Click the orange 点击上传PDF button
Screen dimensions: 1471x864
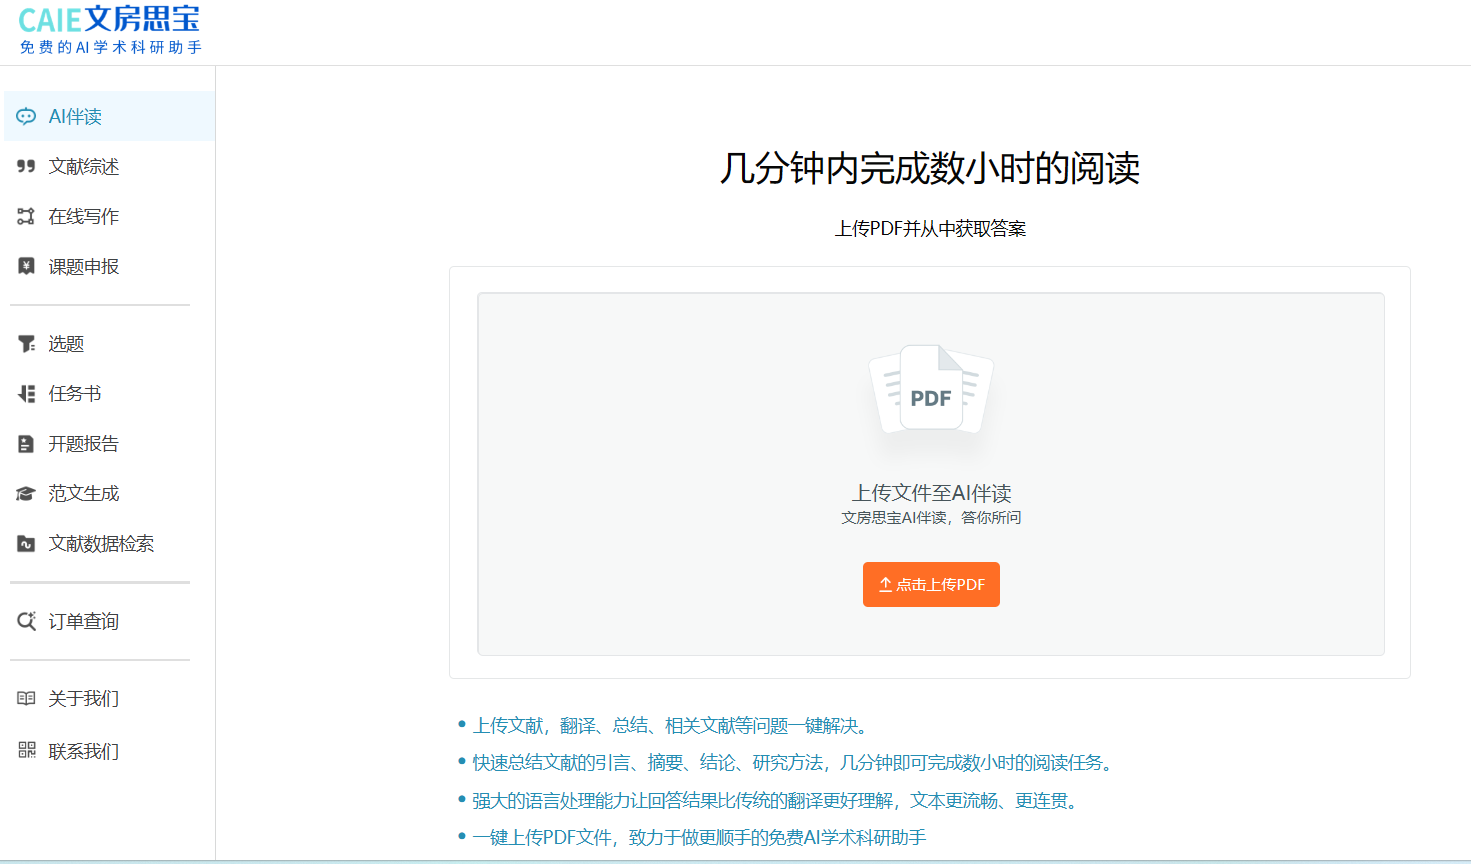point(931,584)
